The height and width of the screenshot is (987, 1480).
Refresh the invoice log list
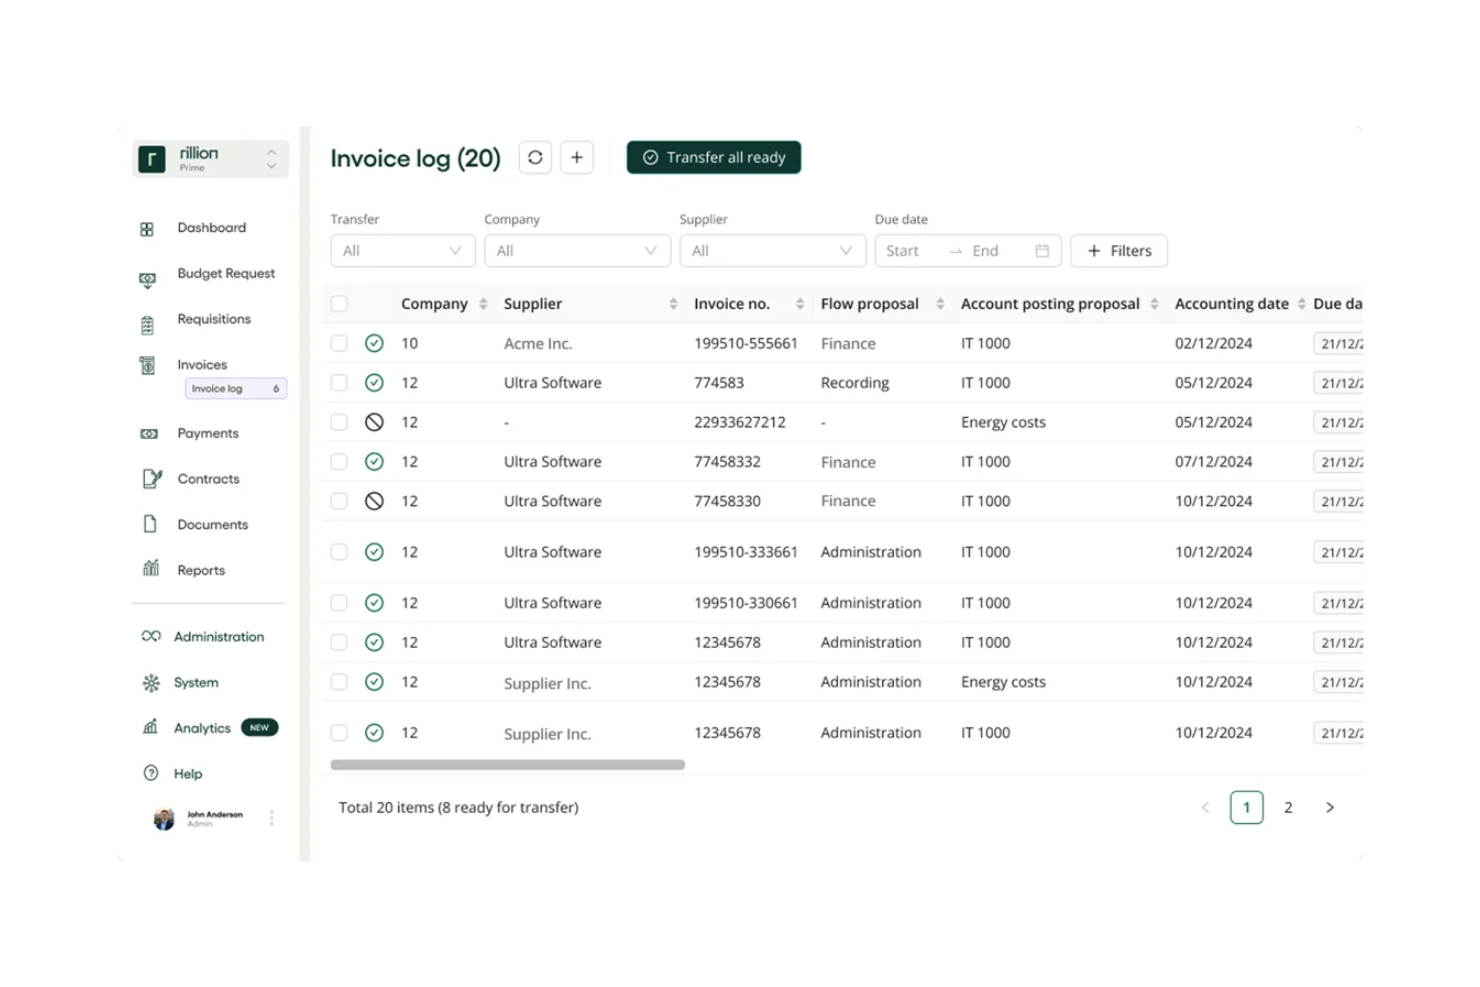click(535, 157)
